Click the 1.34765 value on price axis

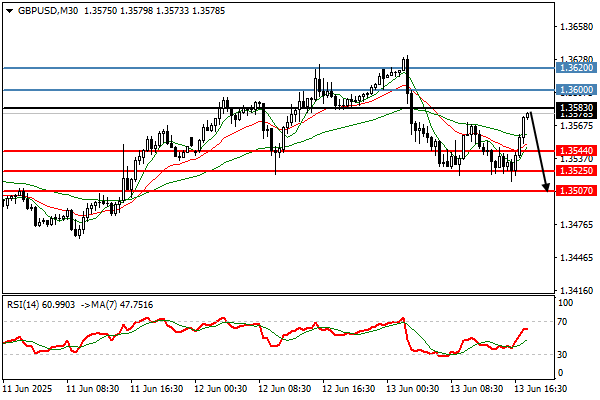(x=573, y=225)
